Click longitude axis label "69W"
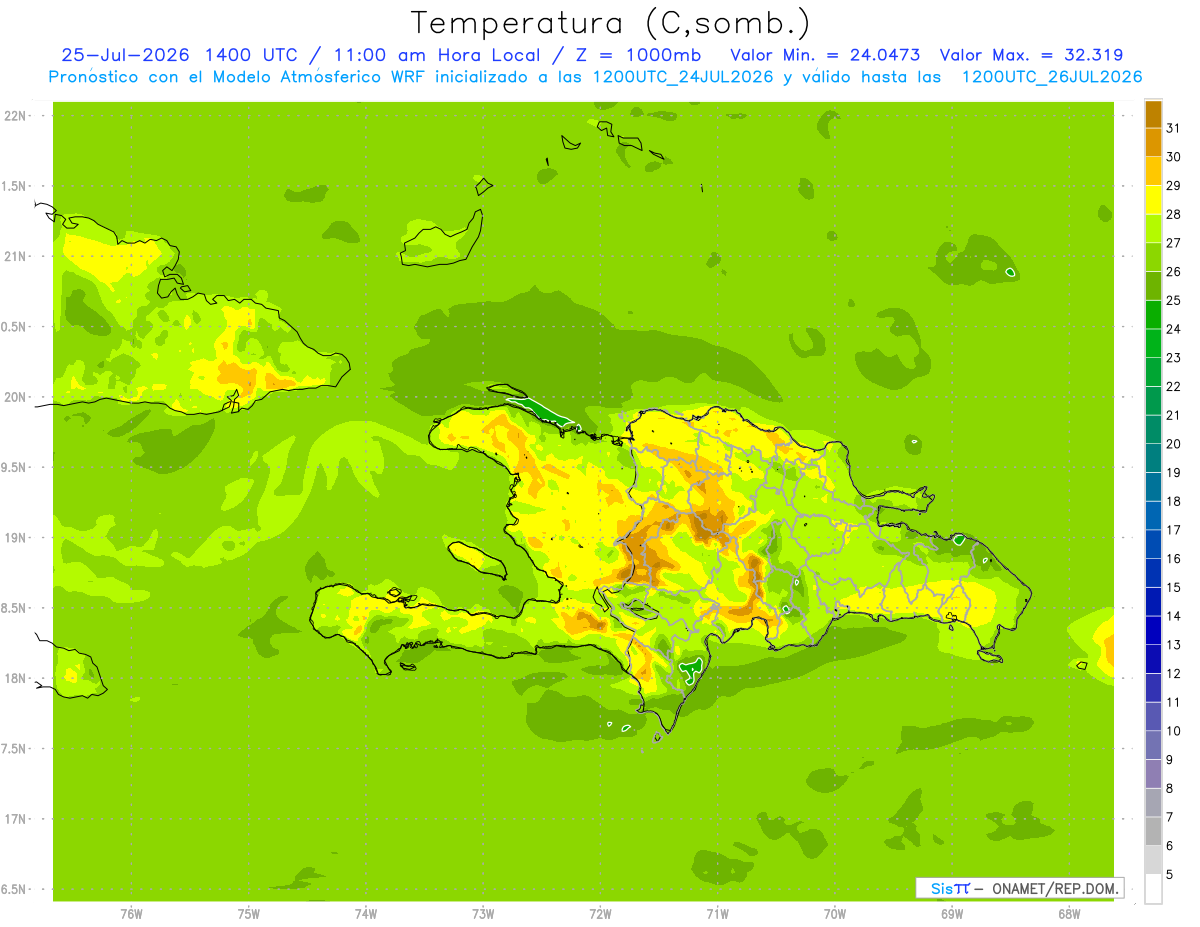 [x=952, y=914]
